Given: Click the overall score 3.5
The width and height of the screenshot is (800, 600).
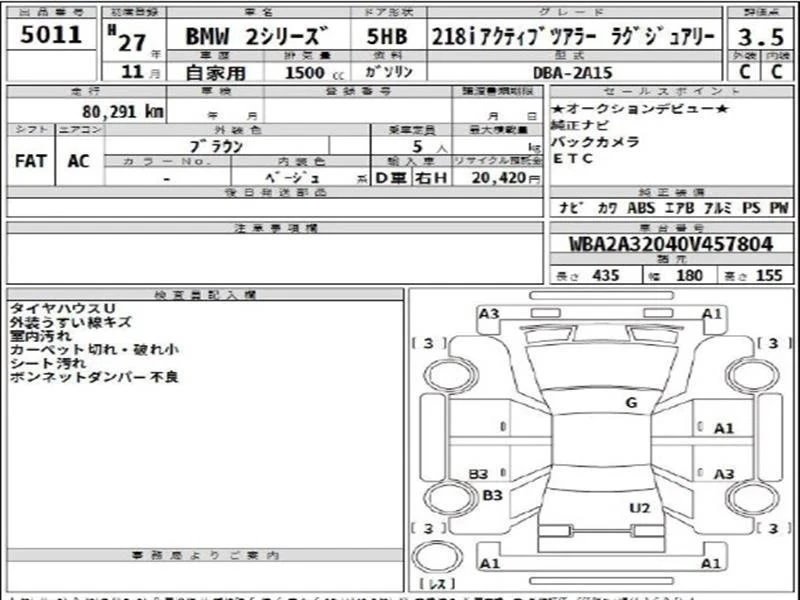Looking at the screenshot, I should coord(761,37).
